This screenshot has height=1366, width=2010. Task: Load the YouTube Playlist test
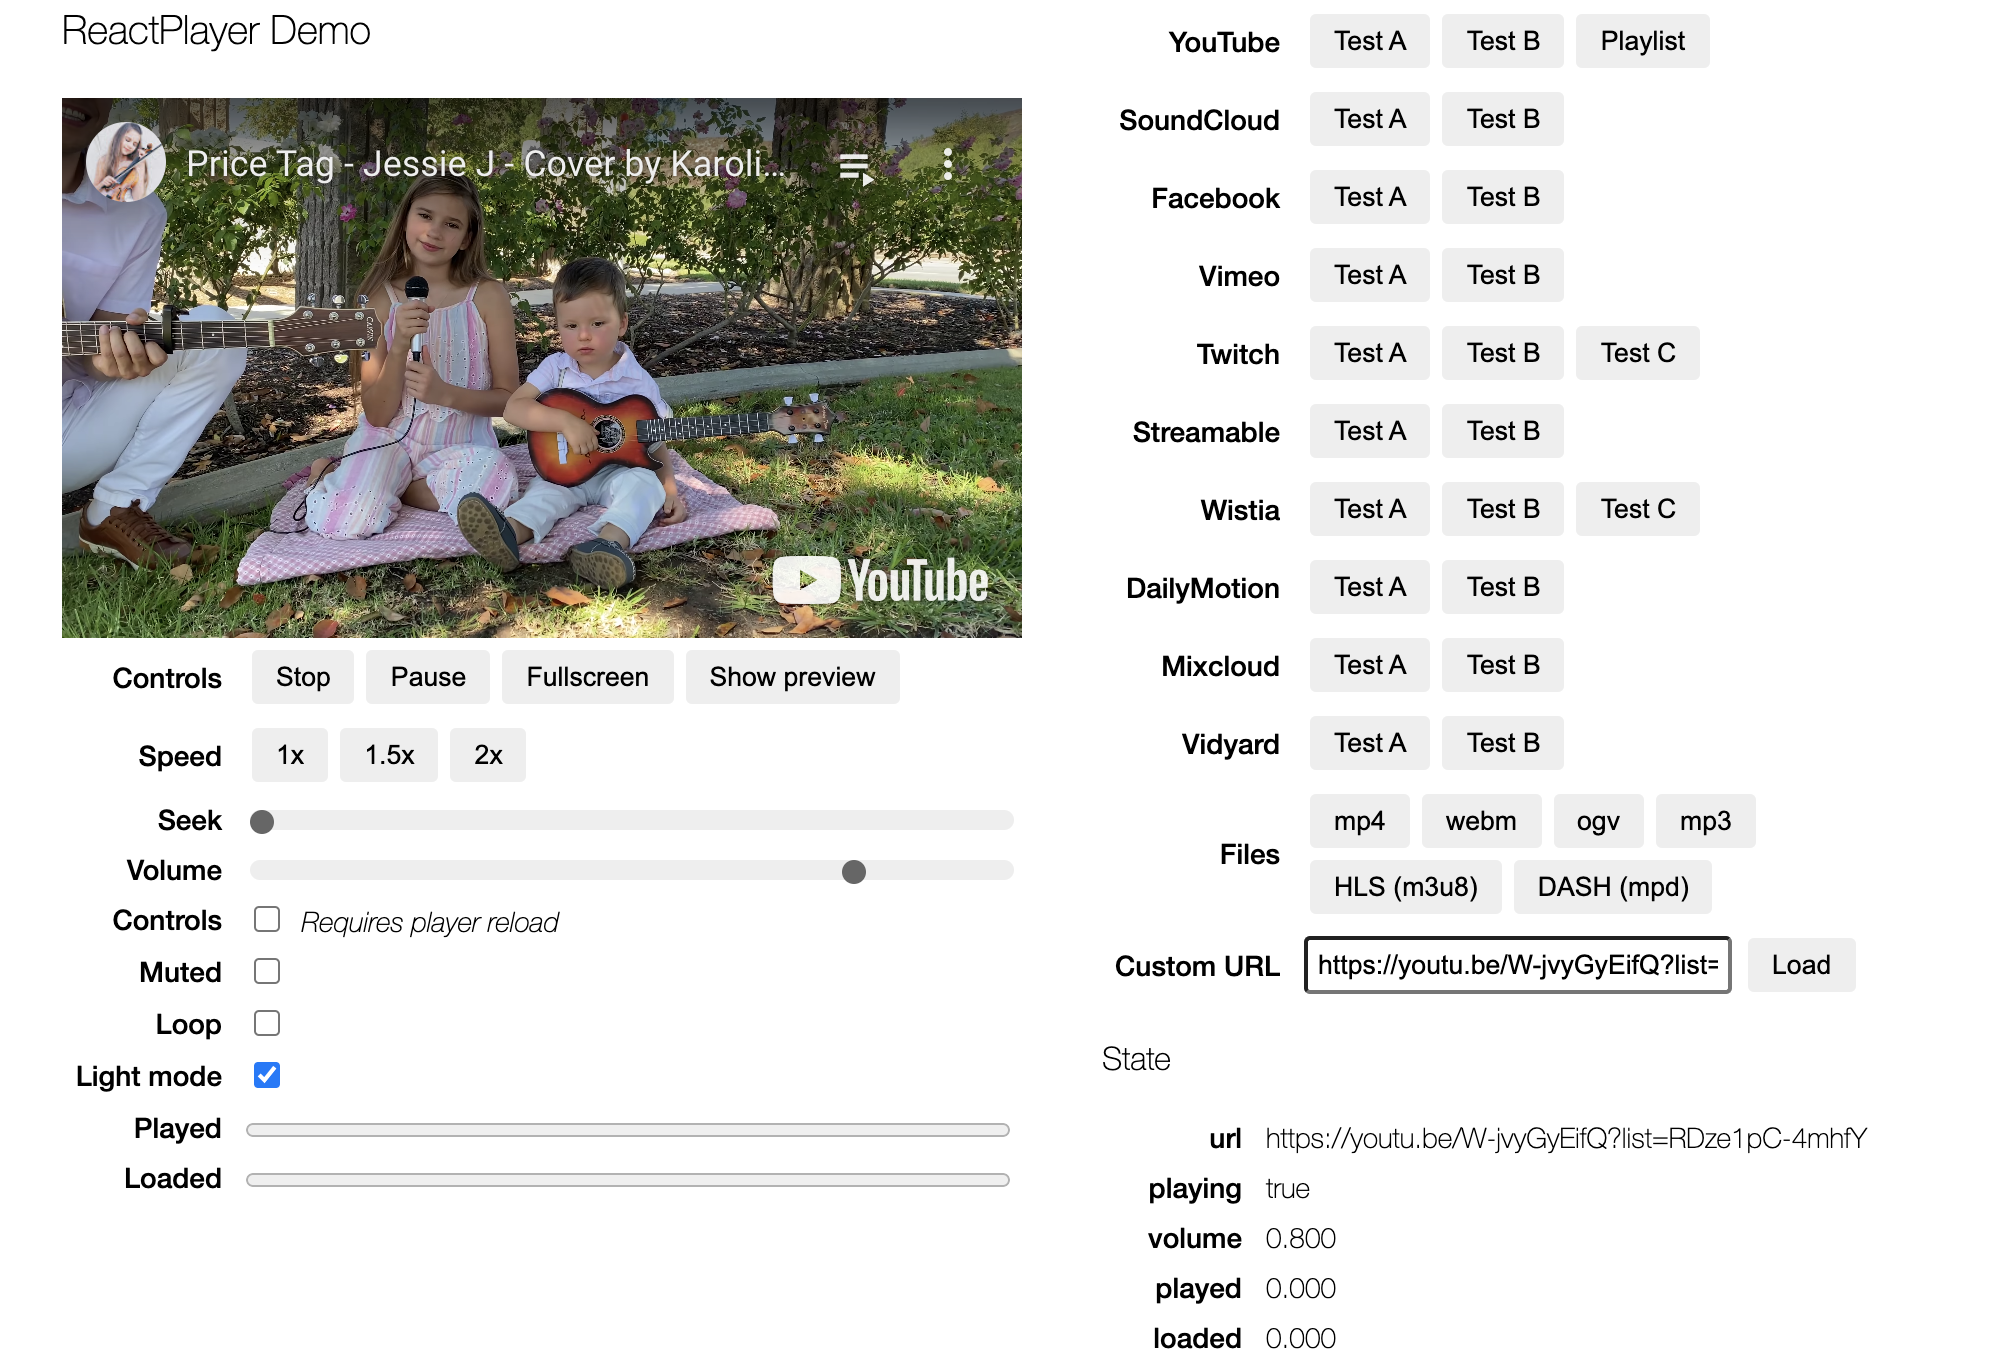tap(1642, 41)
